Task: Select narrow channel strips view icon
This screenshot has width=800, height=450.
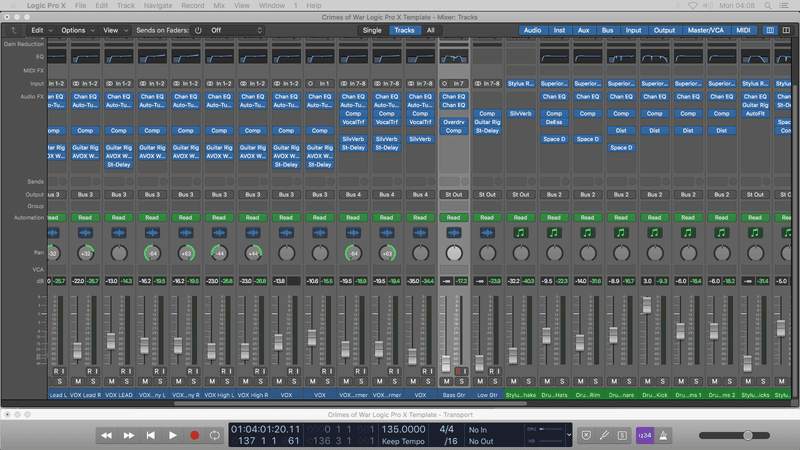Action: click(x=770, y=30)
